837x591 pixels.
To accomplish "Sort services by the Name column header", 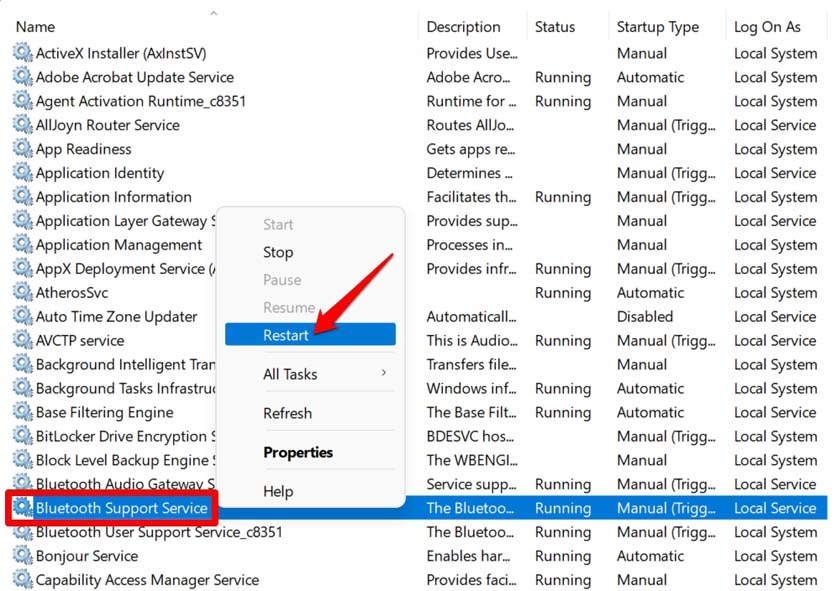I will [35, 27].
